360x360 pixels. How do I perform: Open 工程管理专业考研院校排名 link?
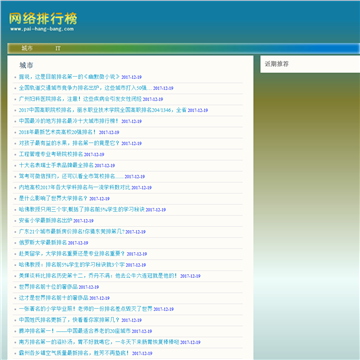click(x=51, y=154)
